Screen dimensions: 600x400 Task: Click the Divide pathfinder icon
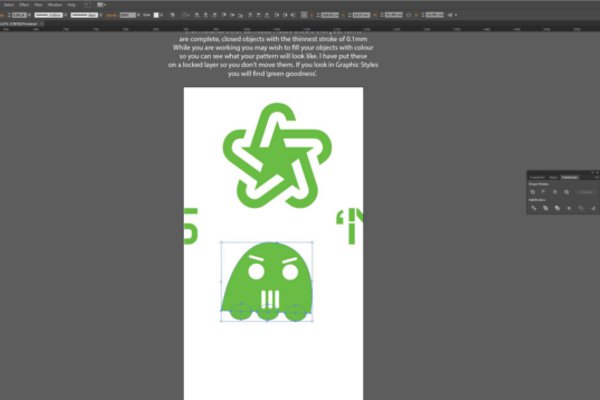coord(533,208)
